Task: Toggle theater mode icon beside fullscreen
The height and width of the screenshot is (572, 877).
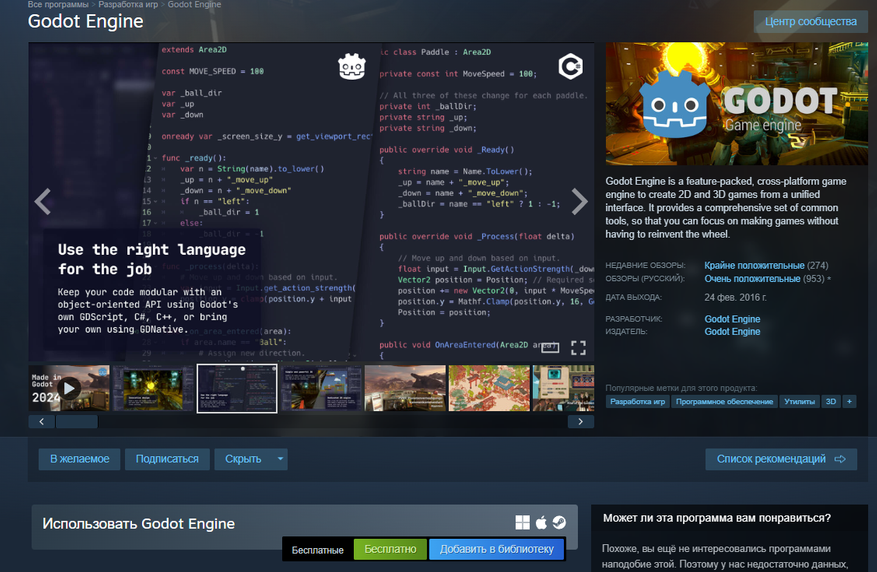Action: (x=550, y=348)
